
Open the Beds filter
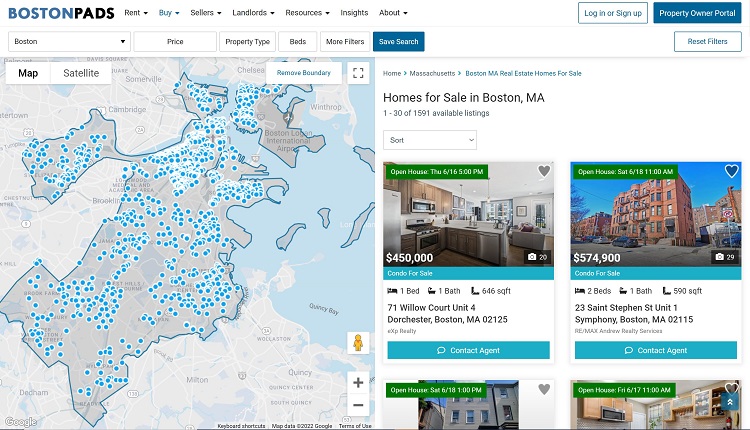(x=298, y=42)
